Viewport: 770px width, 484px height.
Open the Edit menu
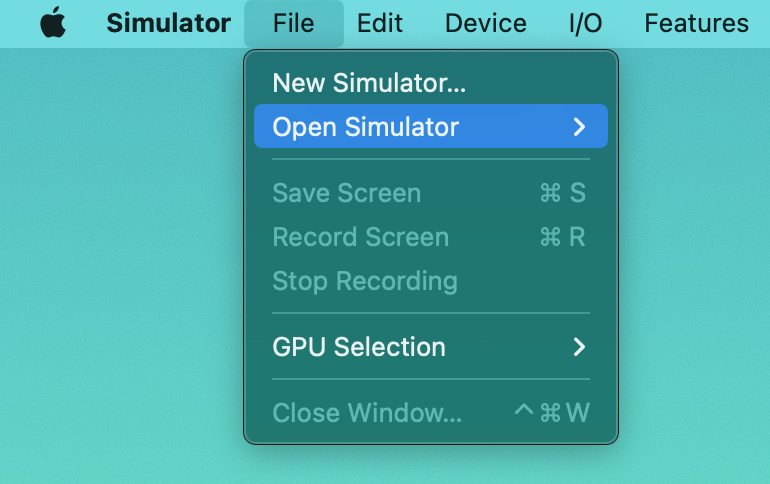click(380, 23)
